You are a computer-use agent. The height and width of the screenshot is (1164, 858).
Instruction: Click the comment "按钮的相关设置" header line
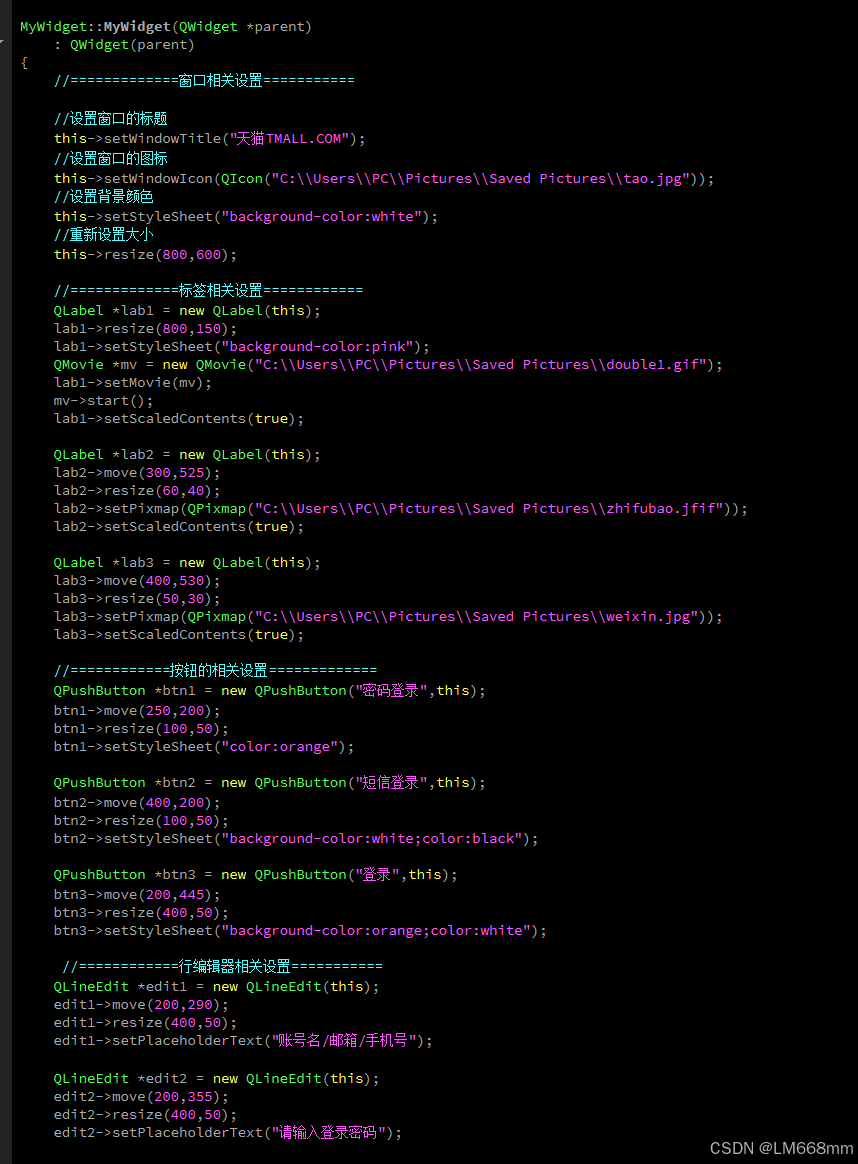tap(215, 670)
